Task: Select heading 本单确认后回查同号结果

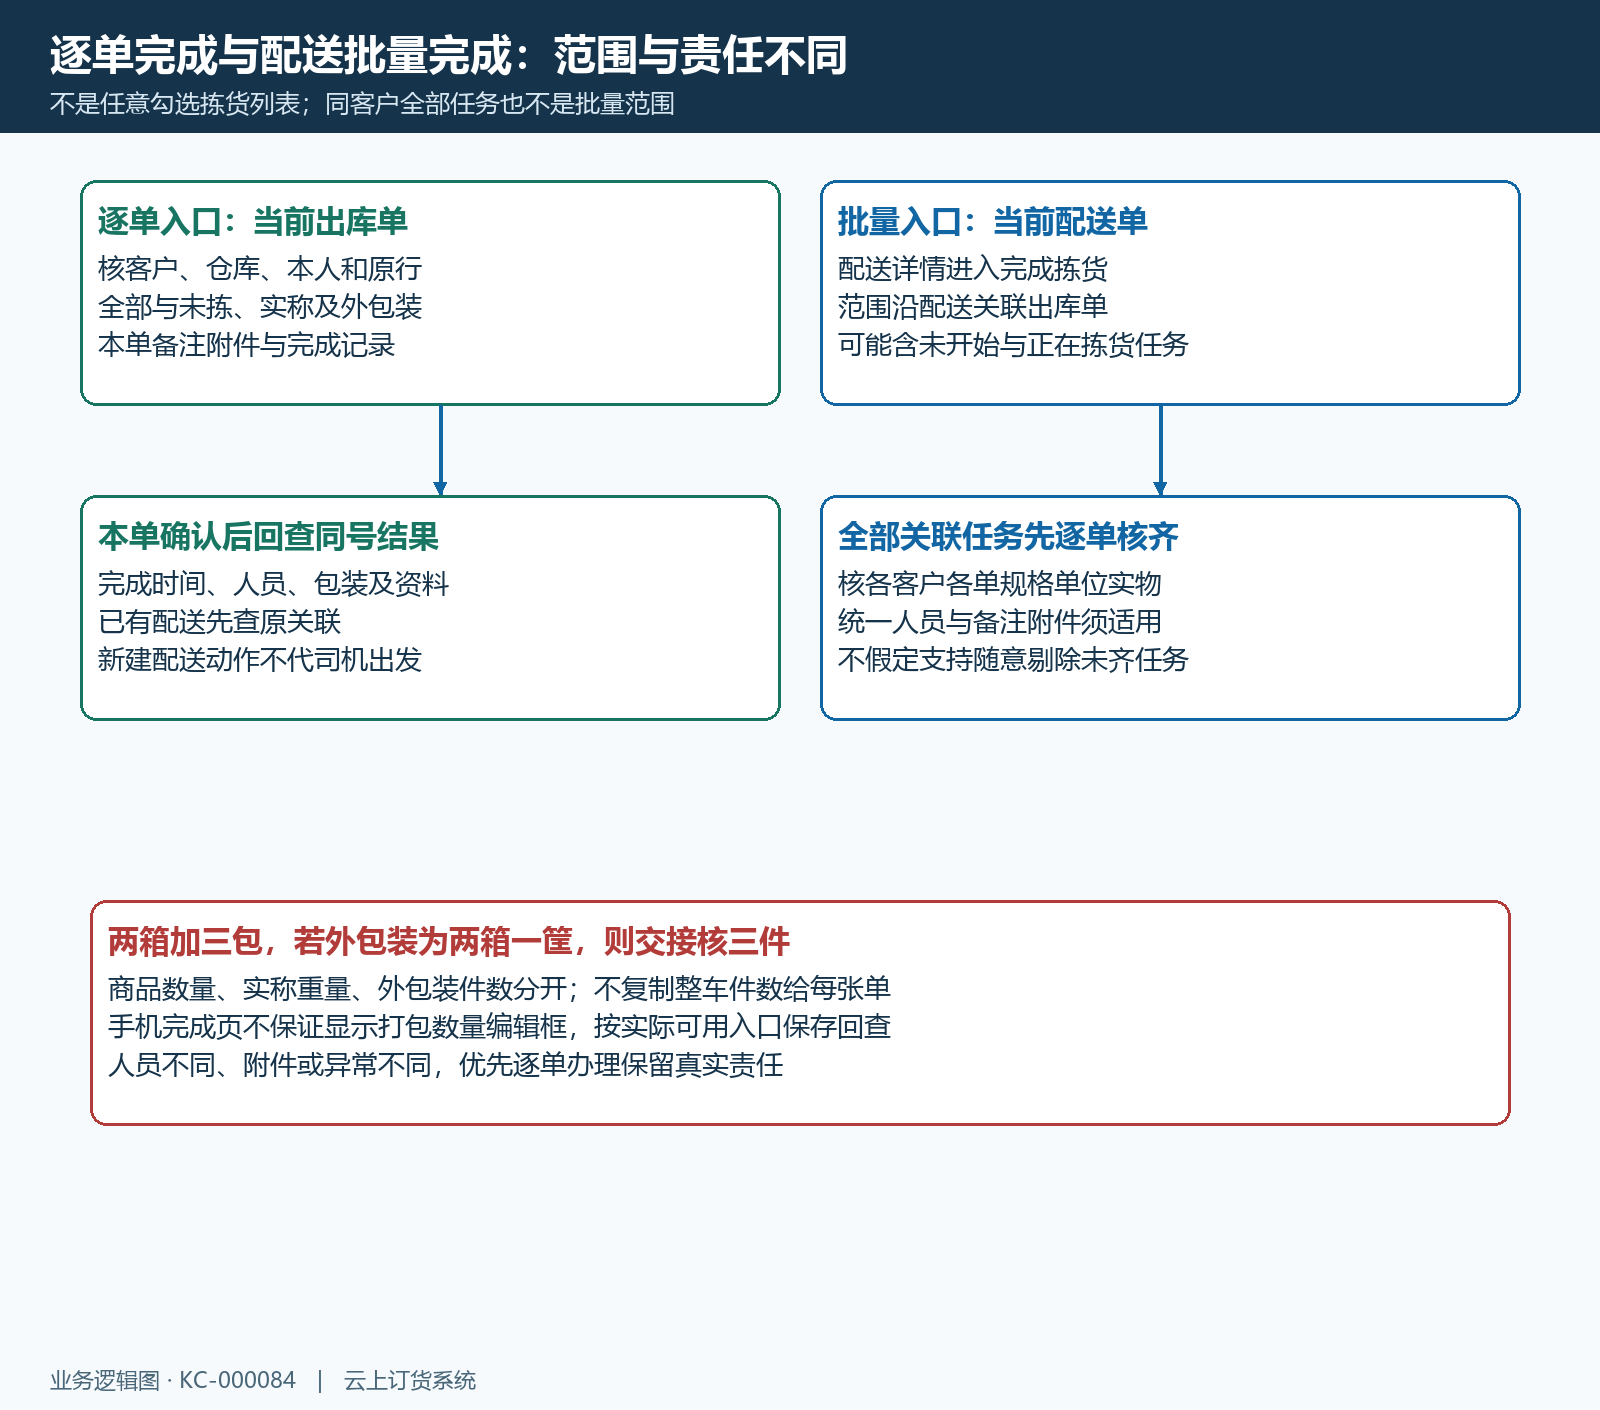Action: [x=268, y=537]
